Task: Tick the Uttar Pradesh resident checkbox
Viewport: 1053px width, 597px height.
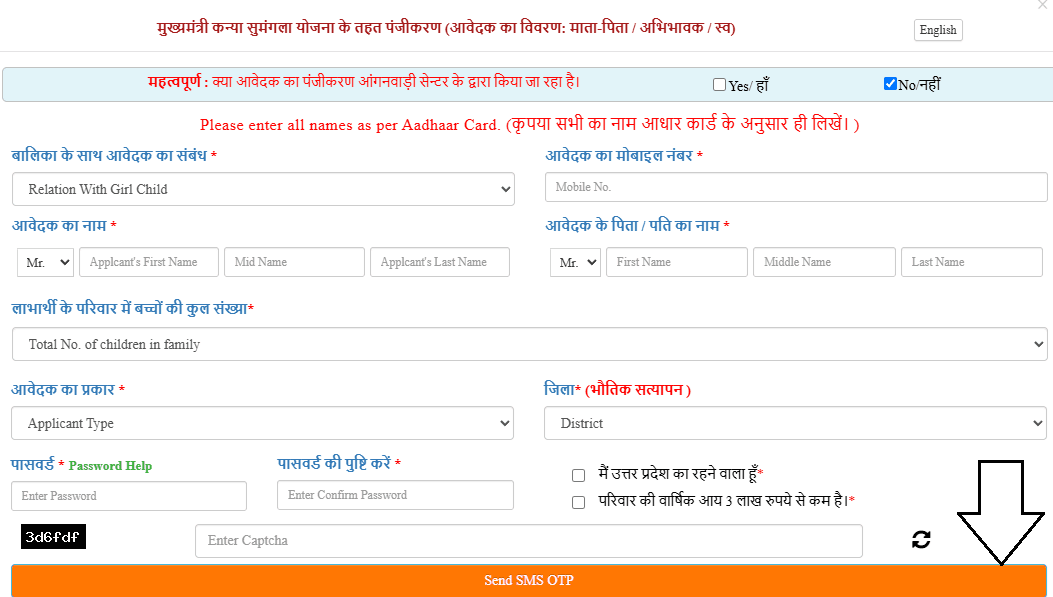Action: [x=578, y=475]
